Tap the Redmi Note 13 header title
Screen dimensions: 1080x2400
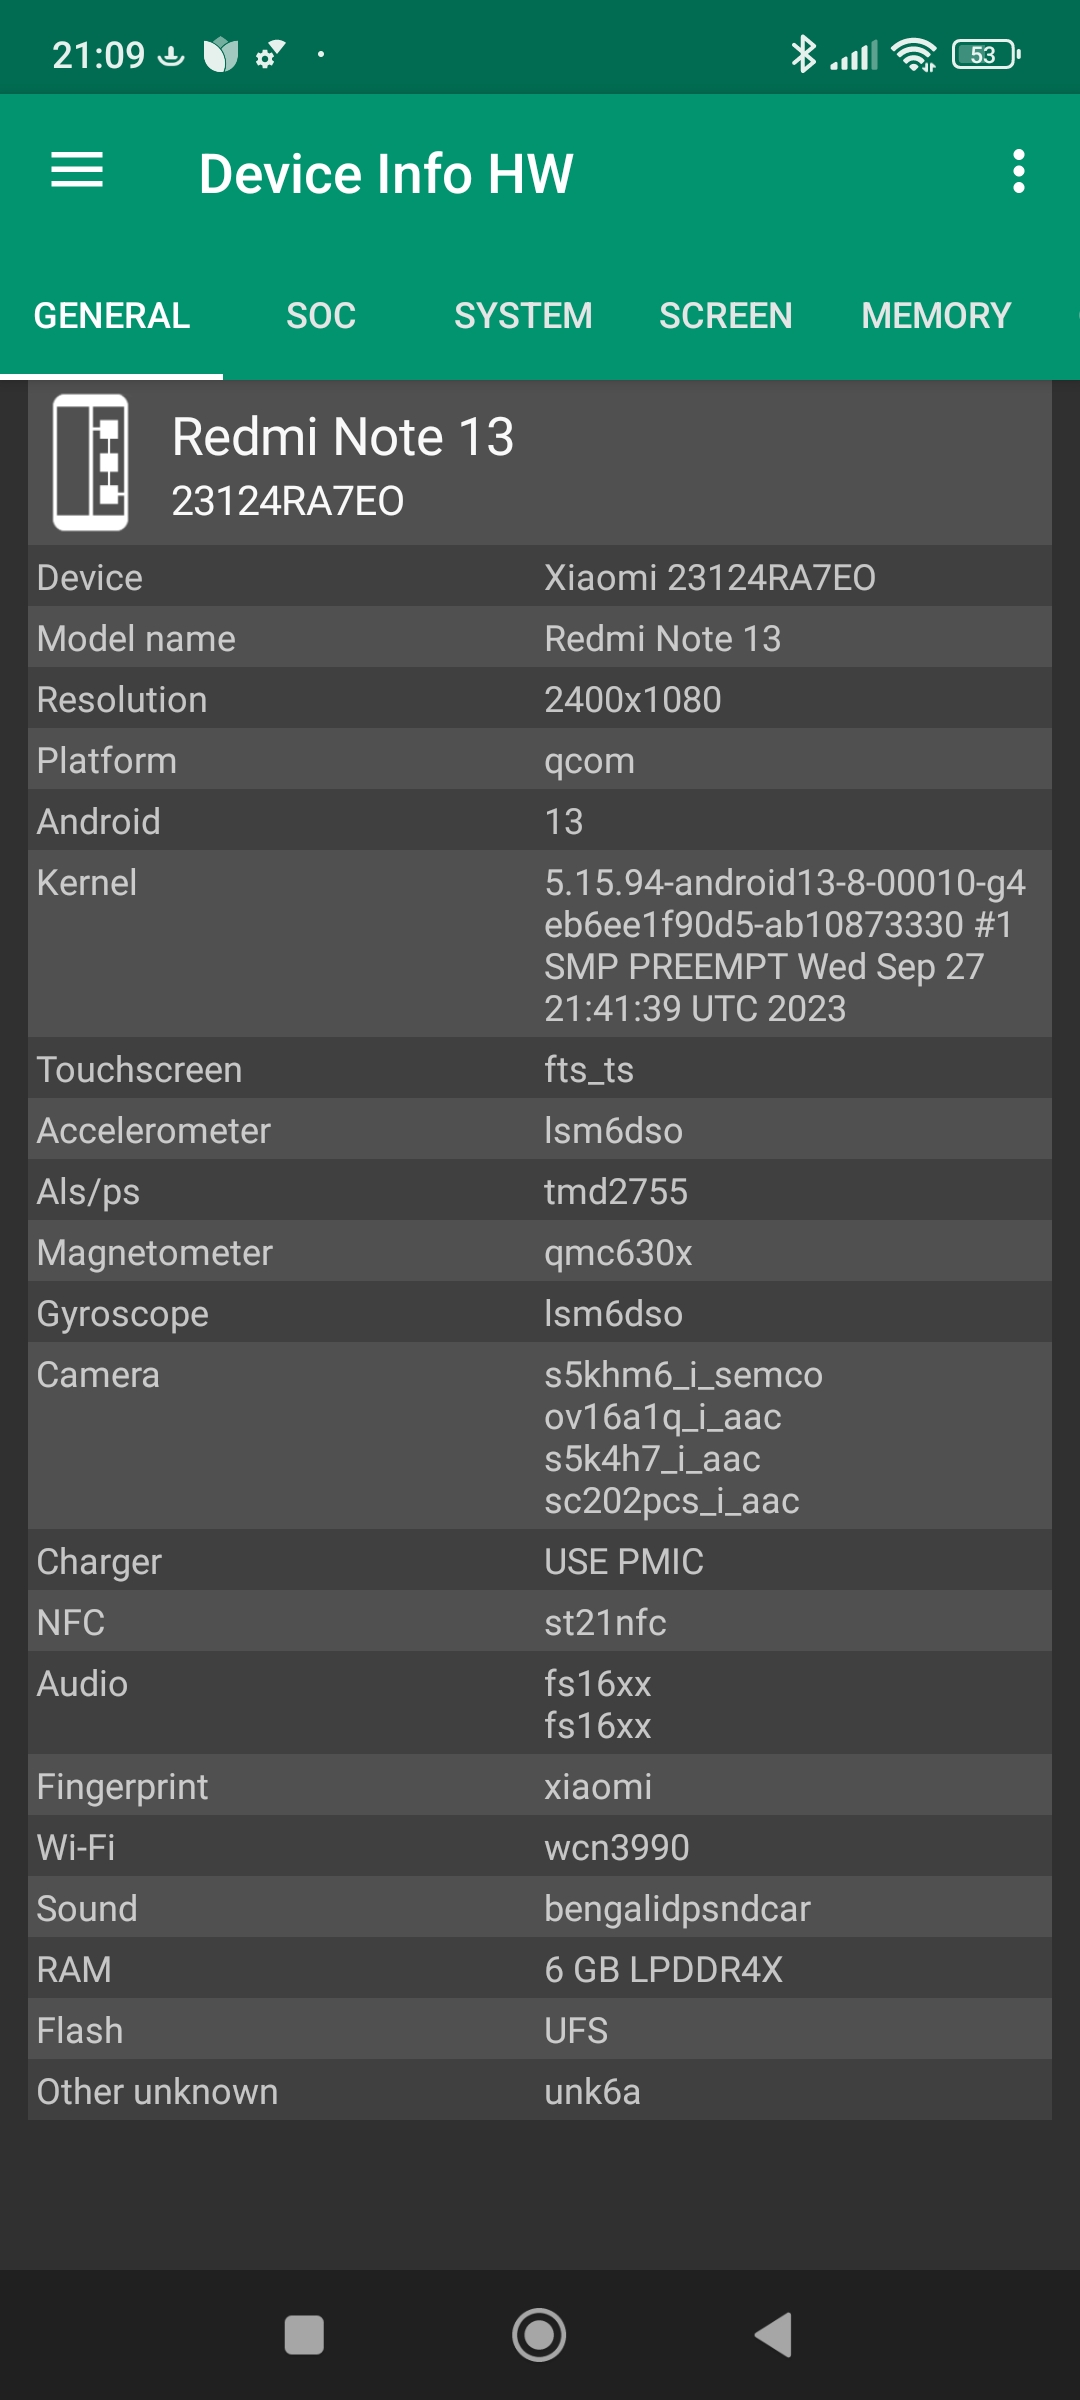click(343, 437)
